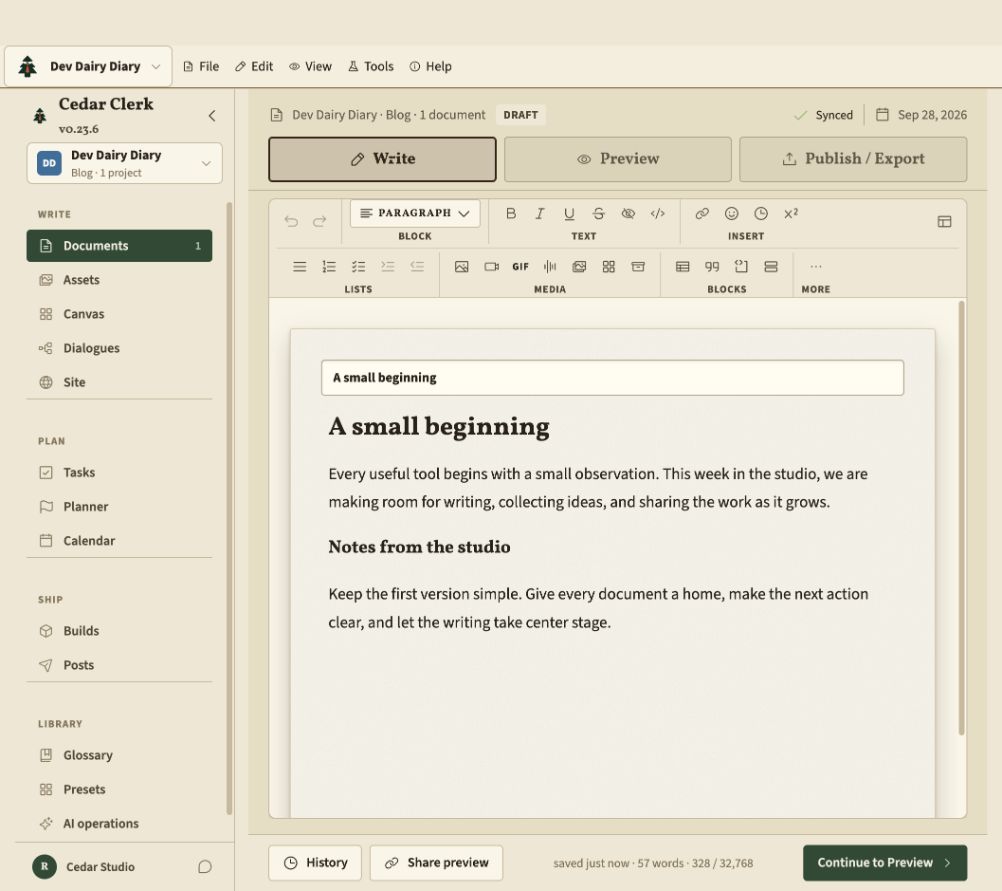Show more toolbar options
The width and height of the screenshot is (1002, 891).
[x=816, y=267]
